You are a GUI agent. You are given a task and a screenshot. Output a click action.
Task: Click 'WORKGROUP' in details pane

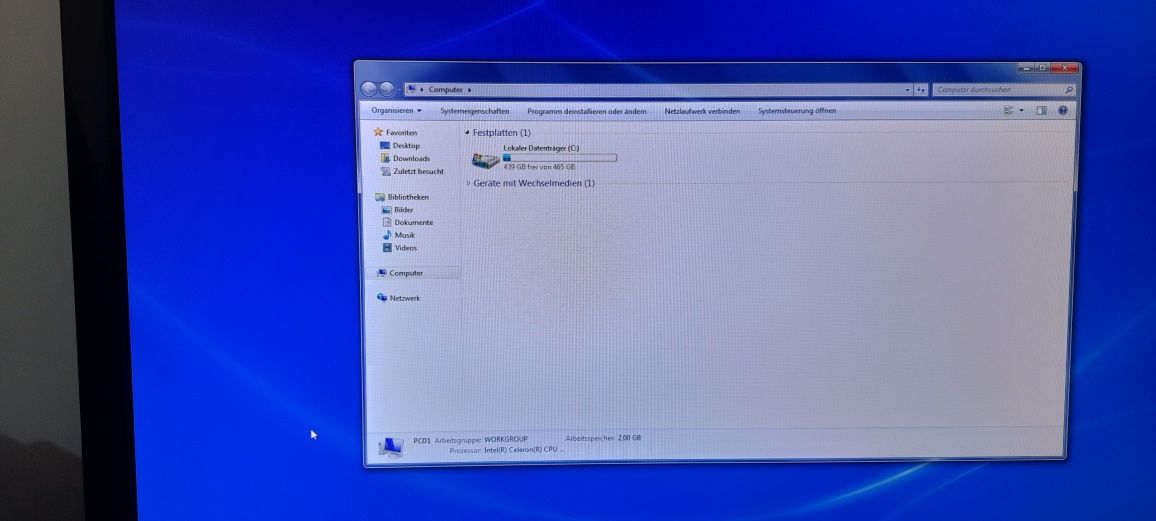pyautogui.click(x=506, y=439)
